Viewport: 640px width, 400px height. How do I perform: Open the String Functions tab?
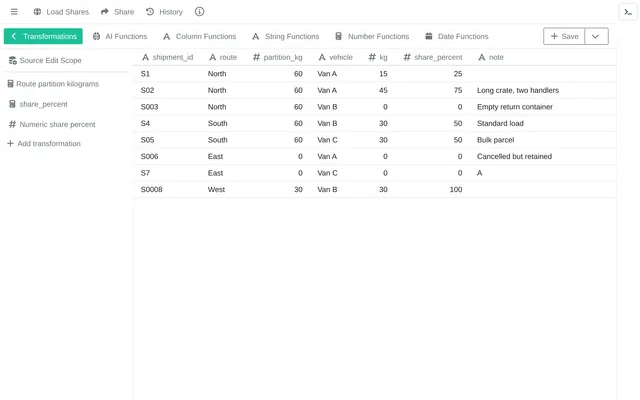click(x=286, y=36)
